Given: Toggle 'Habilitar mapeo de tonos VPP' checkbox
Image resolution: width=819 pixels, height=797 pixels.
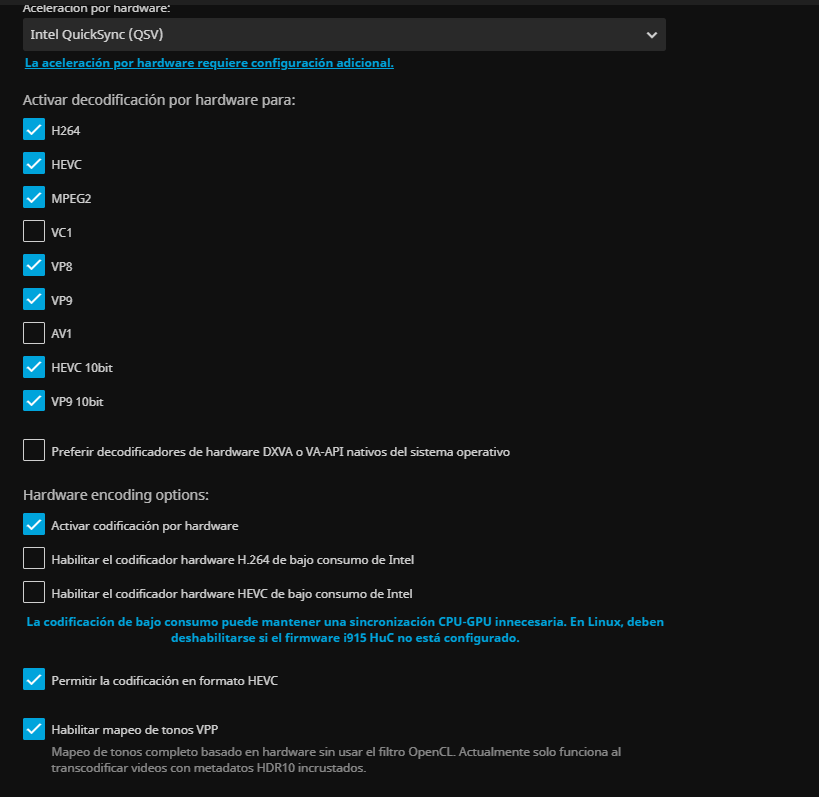Looking at the screenshot, I should point(34,729).
